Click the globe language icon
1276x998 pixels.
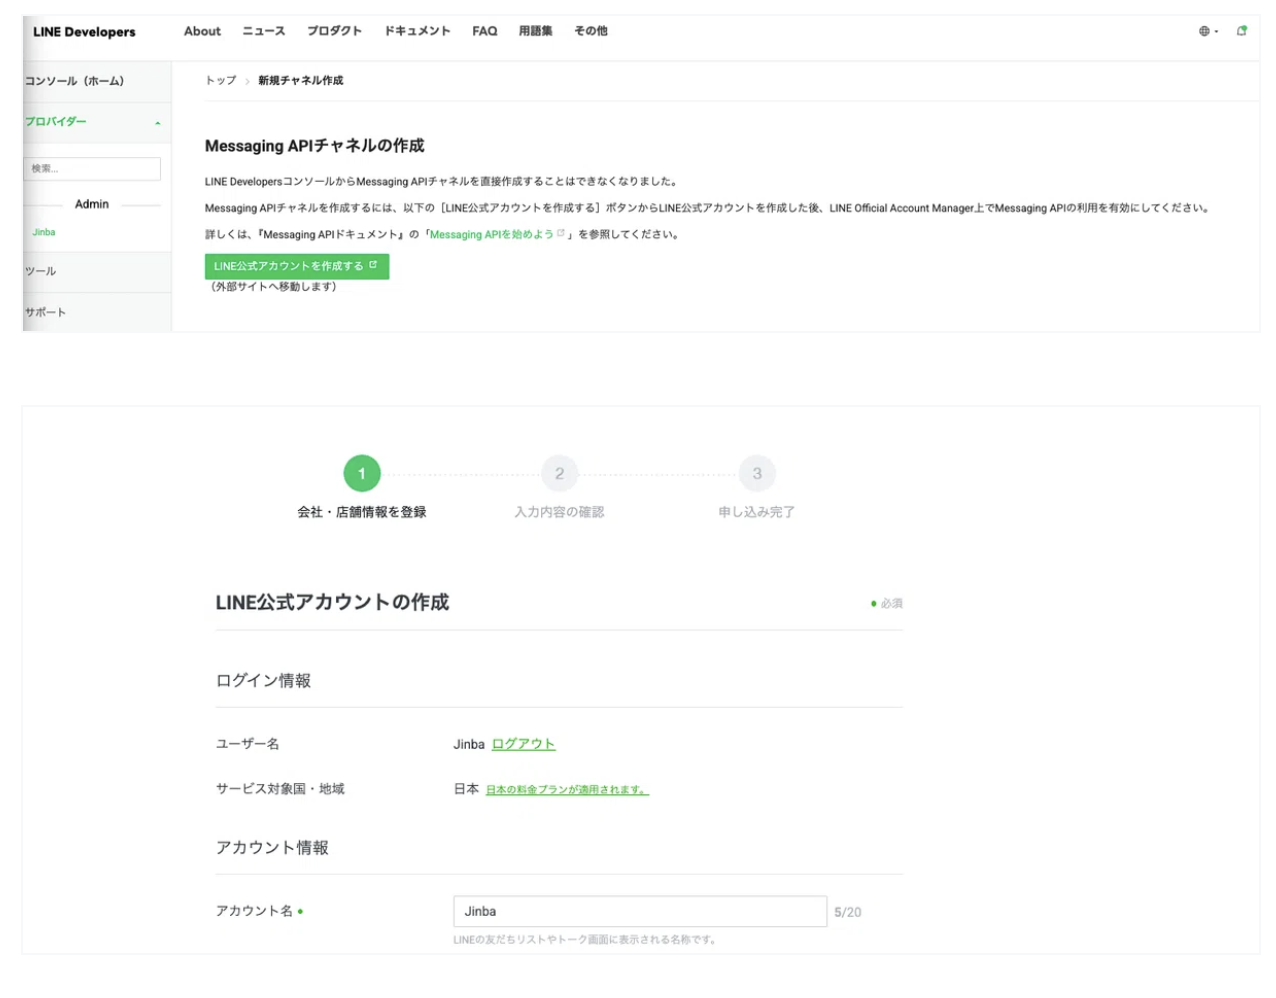coord(1204,31)
